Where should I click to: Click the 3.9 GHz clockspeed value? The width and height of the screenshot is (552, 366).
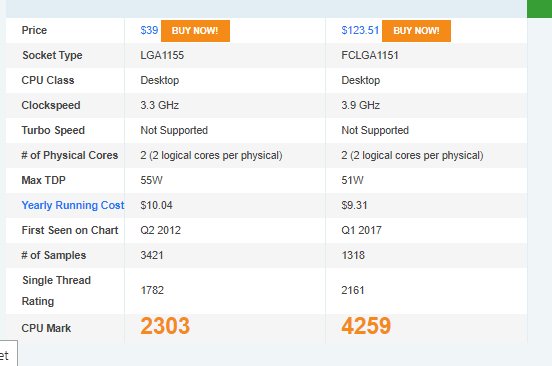coord(360,105)
